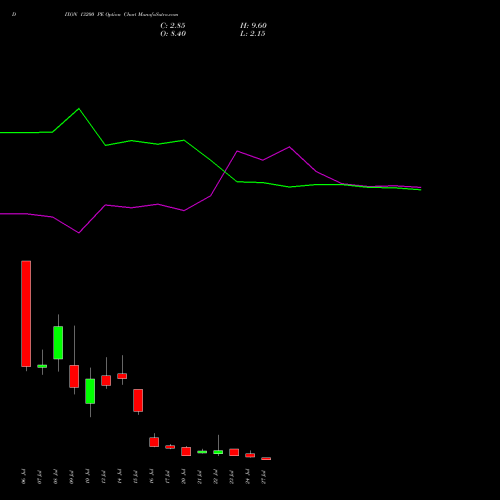Image resolution: width=500 pixels, height=500 pixels.
Task: Click the low value L: 2.15
Action: pos(253,34)
